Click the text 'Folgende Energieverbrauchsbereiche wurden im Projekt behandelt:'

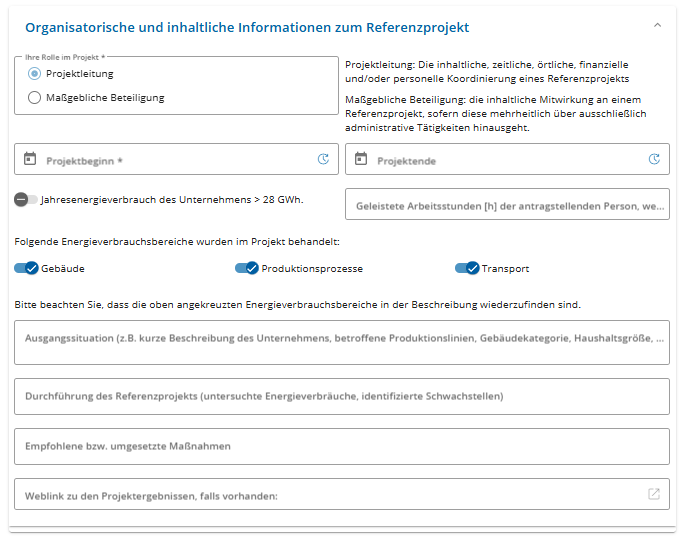tap(177, 241)
